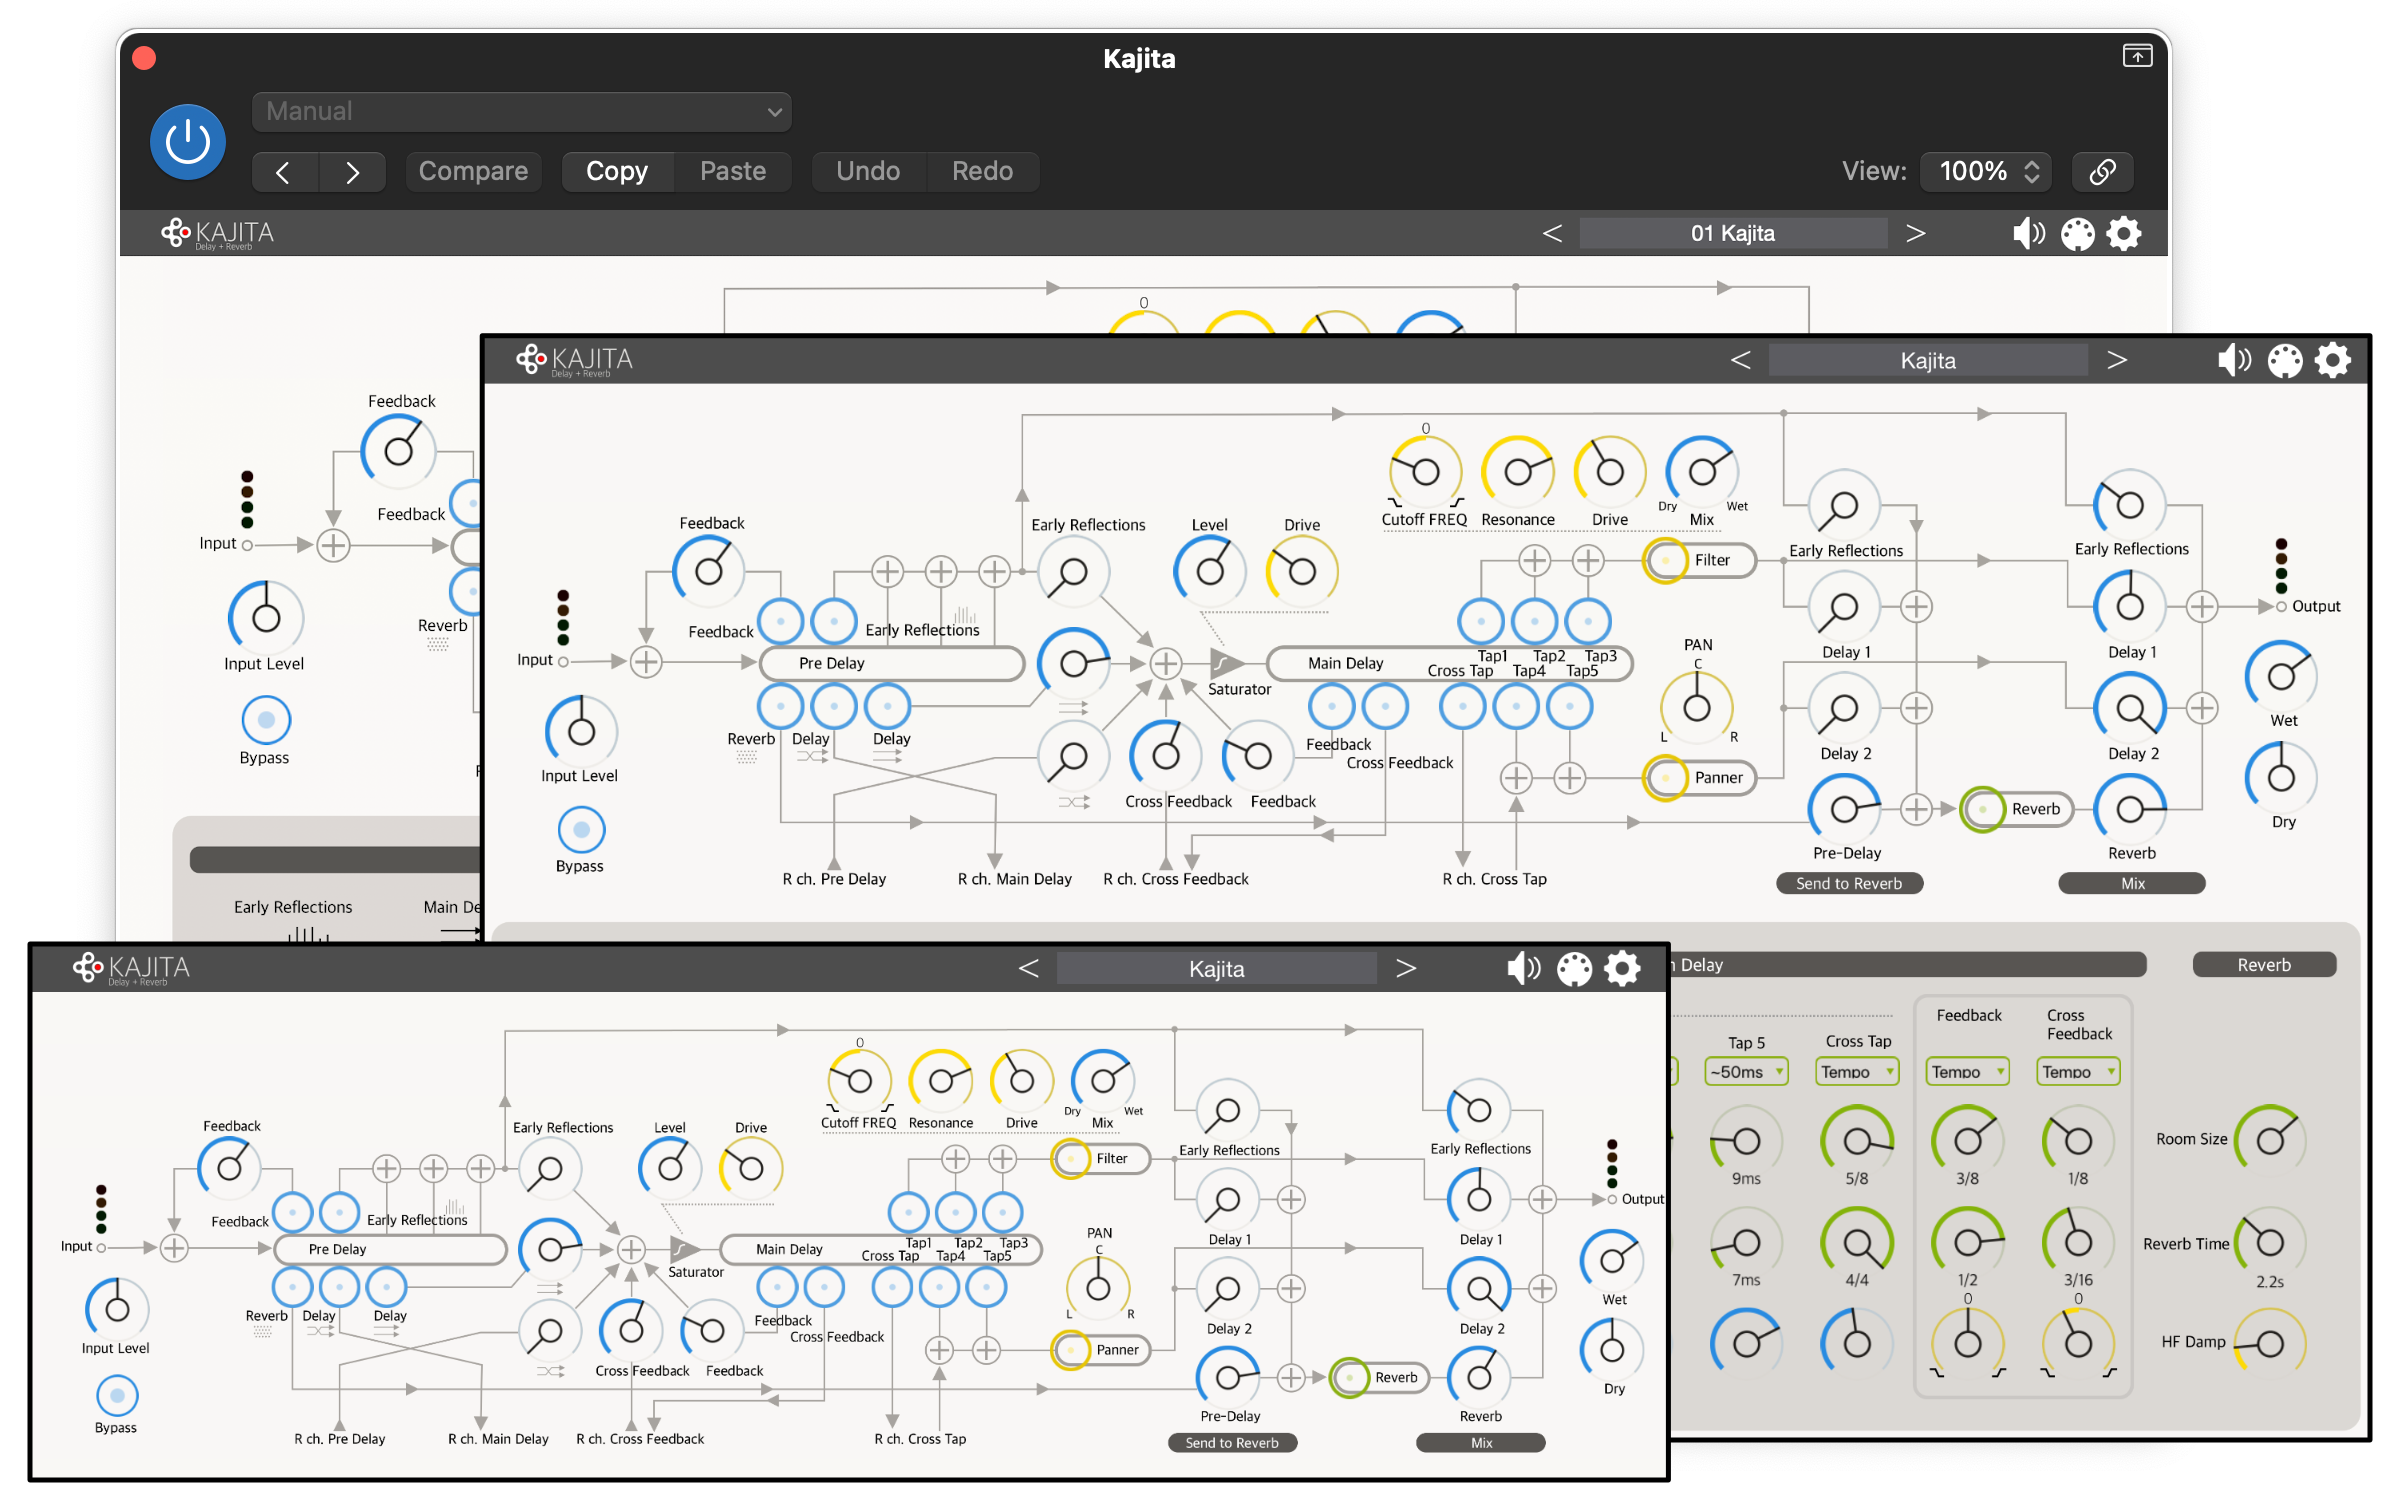The width and height of the screenshot is (2400, 1500).
Task: Click the Compare button
Action: [x=473, y=171]
